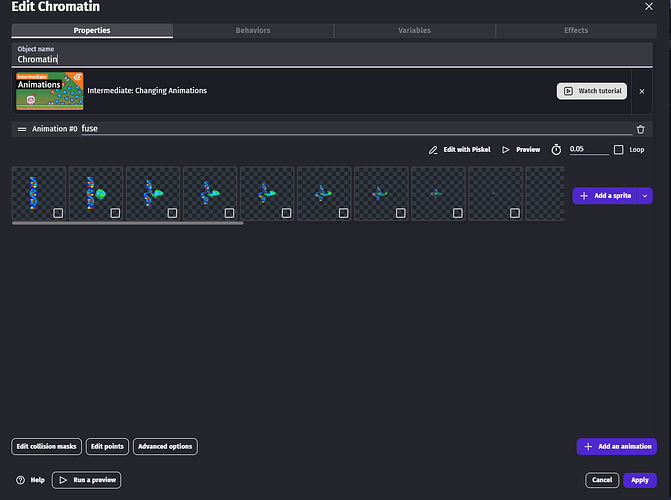The image size is (671, 500).
Task: Select the third sprite frame checkbox
Action: pos(172,212)
